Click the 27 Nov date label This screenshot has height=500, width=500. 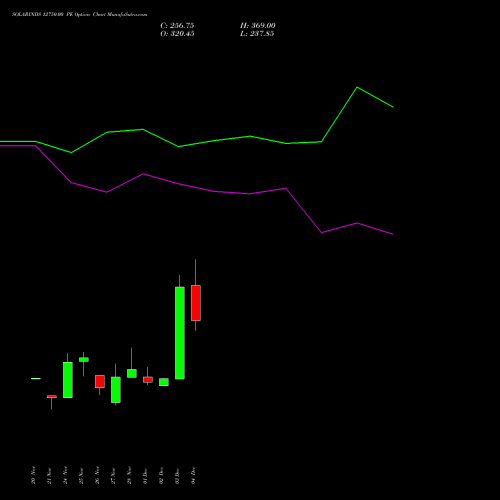click(113, 475)
